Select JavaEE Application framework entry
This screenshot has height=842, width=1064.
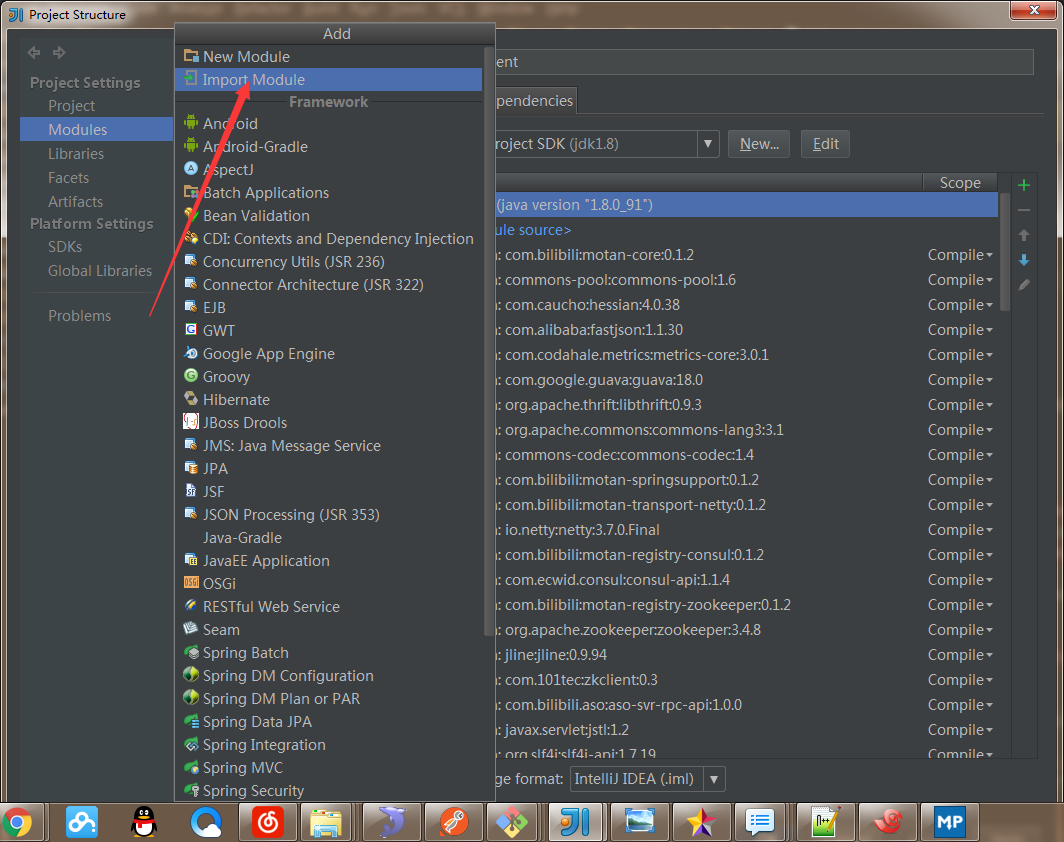(329, 560)
